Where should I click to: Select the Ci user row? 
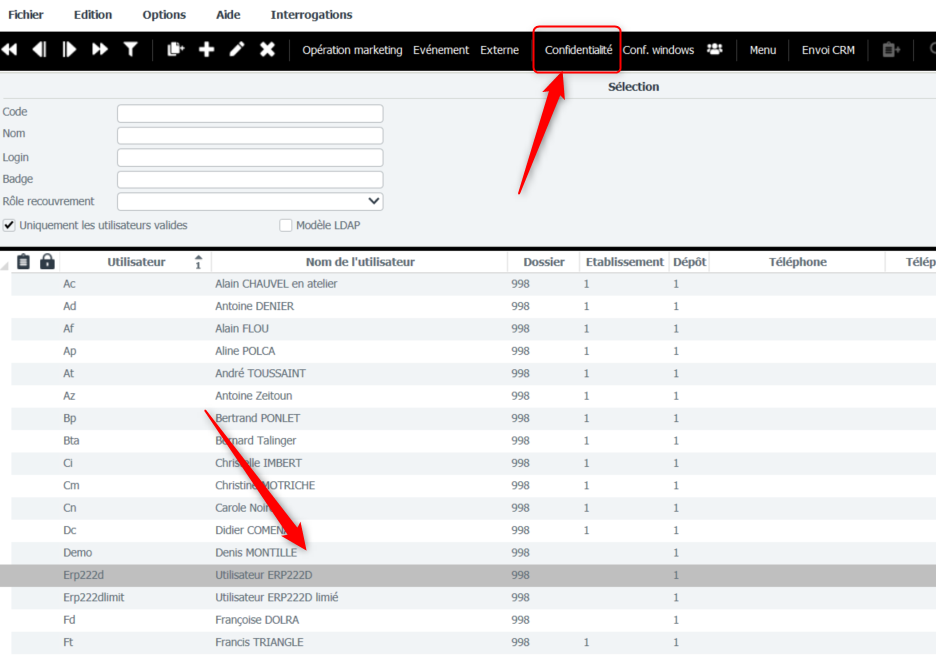[473, 463]
